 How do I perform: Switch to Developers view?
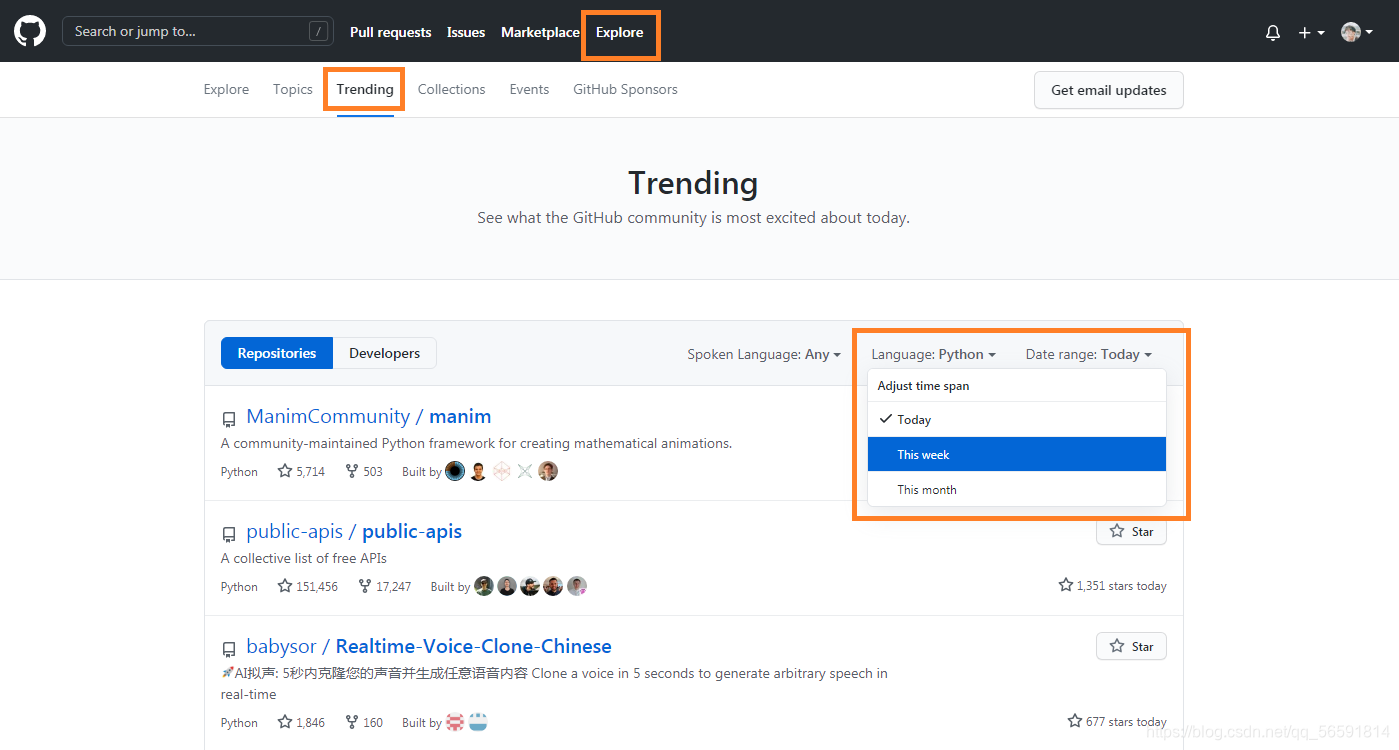click(385, 353)
